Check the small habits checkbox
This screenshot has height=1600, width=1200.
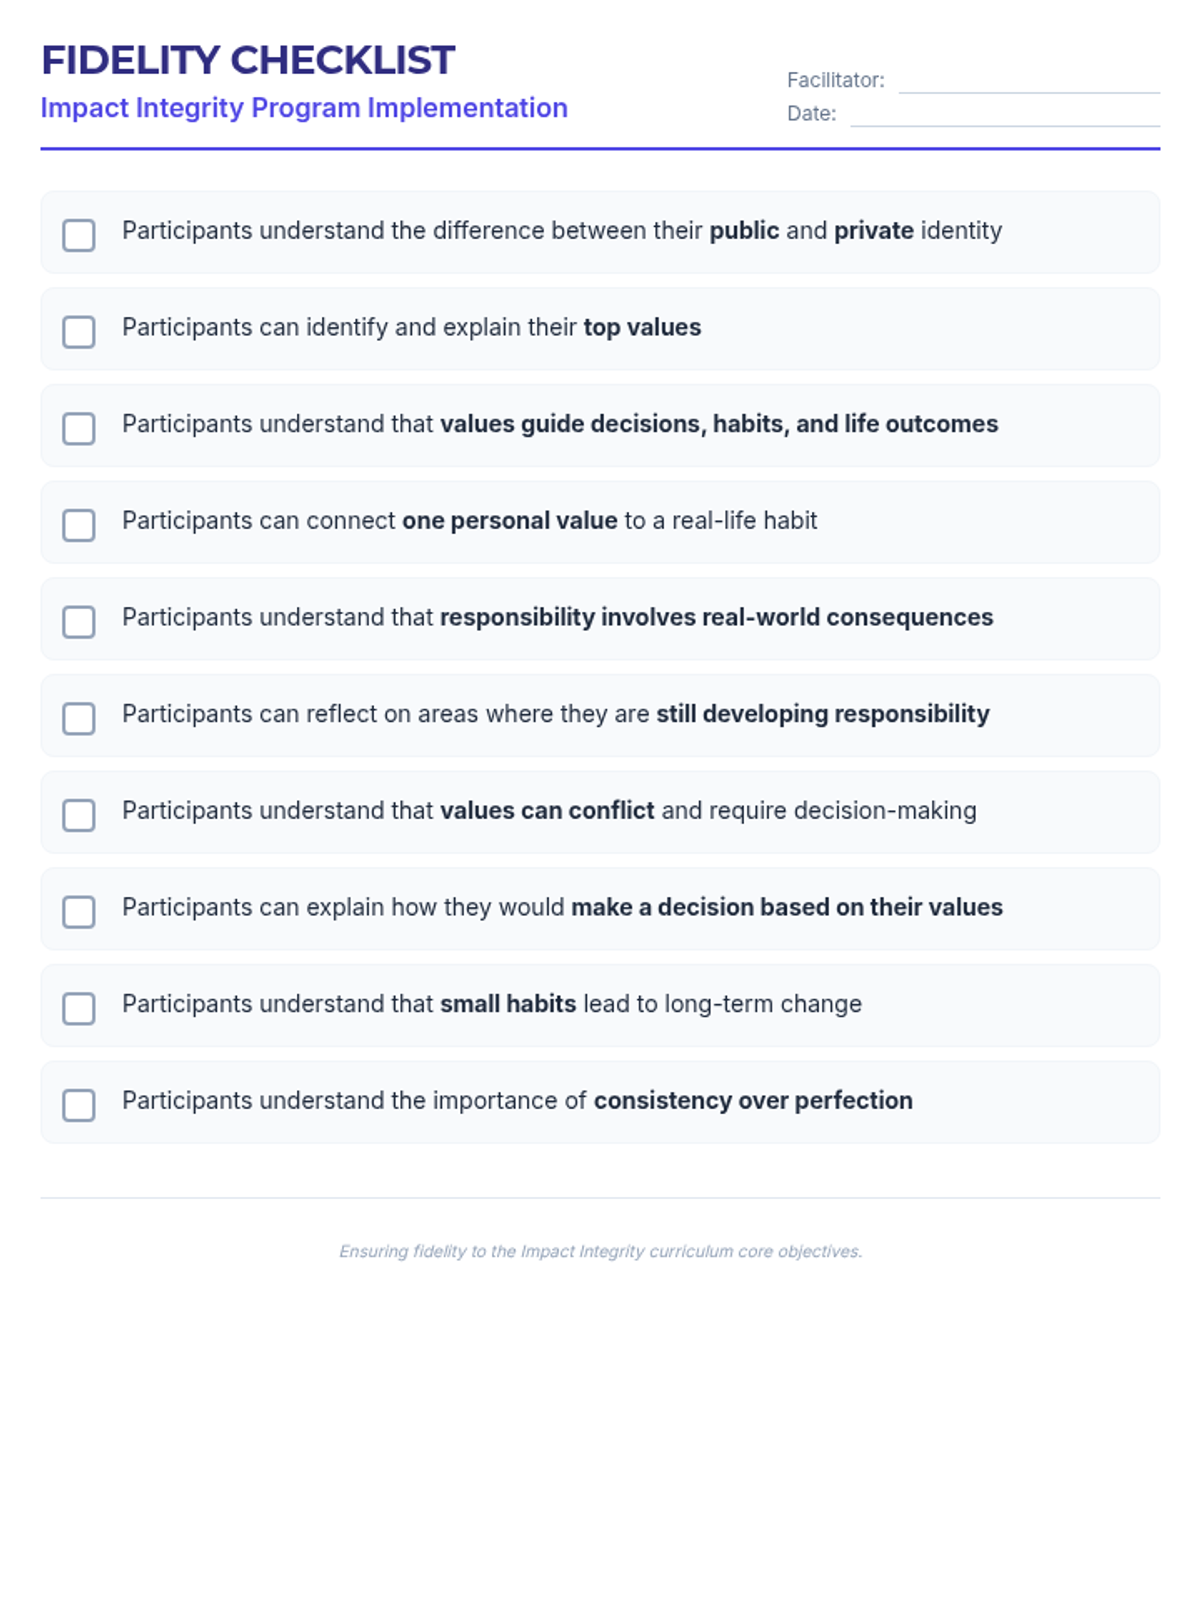pos(79,1008)
